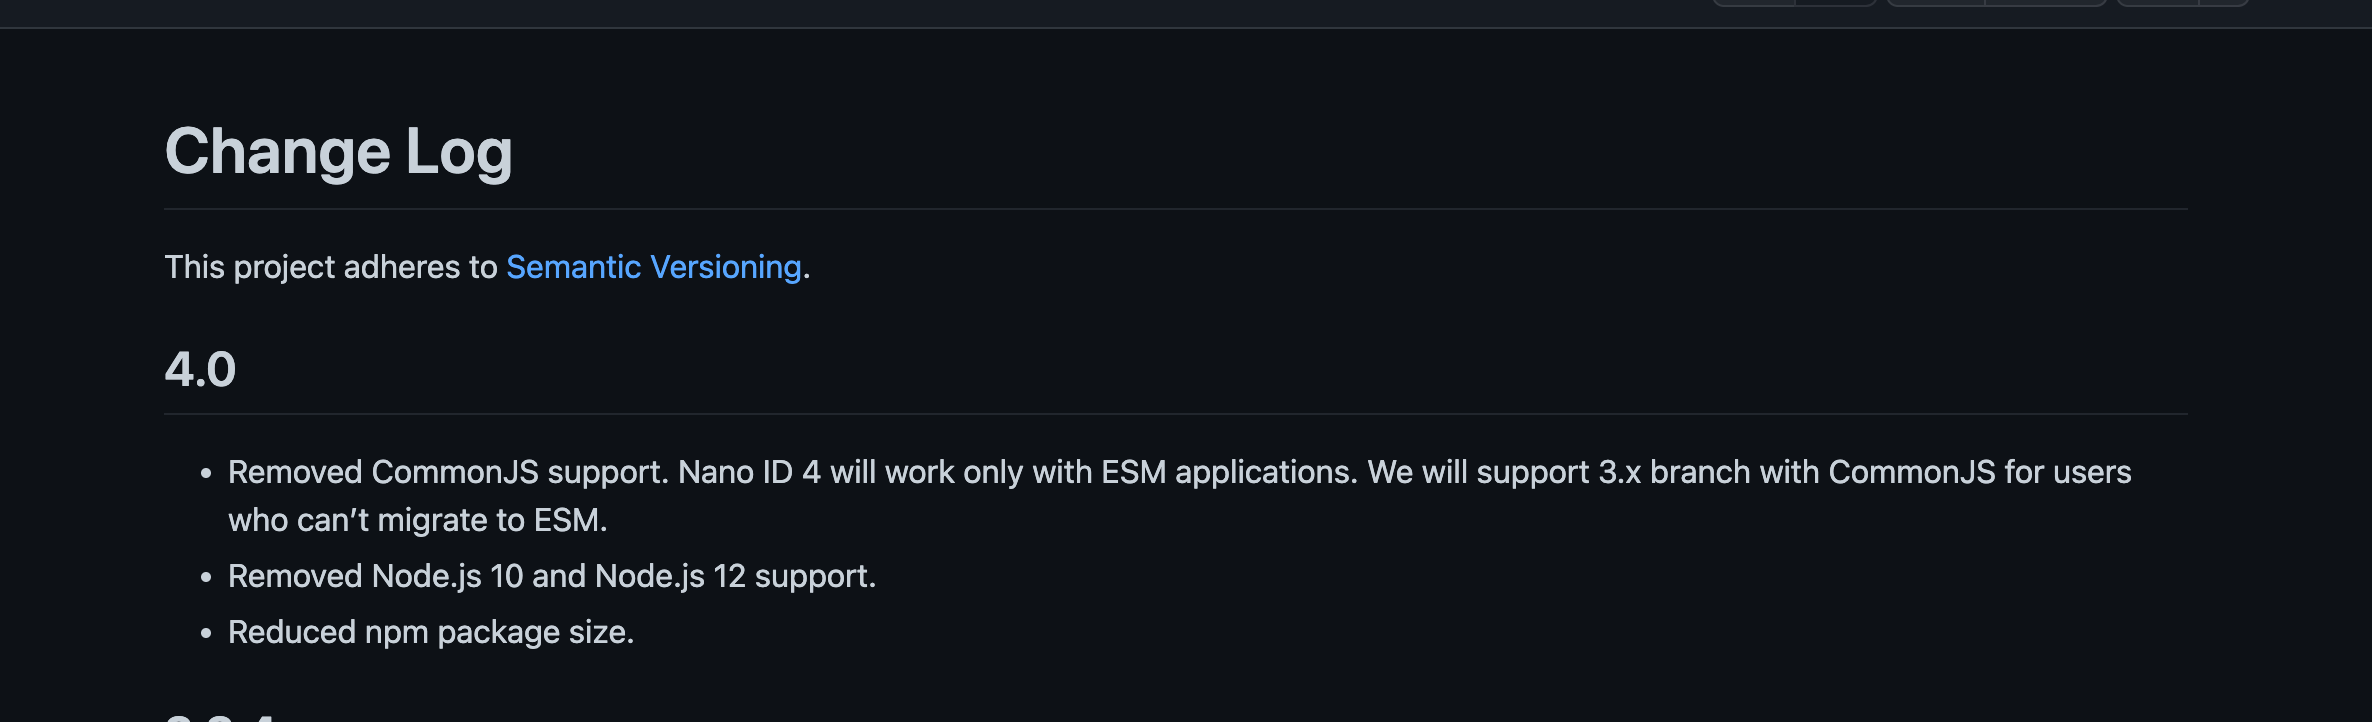Viewport: 2372px width, 722px height.
Task: Click the left part of middle top-right button group
Action: 1936,3
